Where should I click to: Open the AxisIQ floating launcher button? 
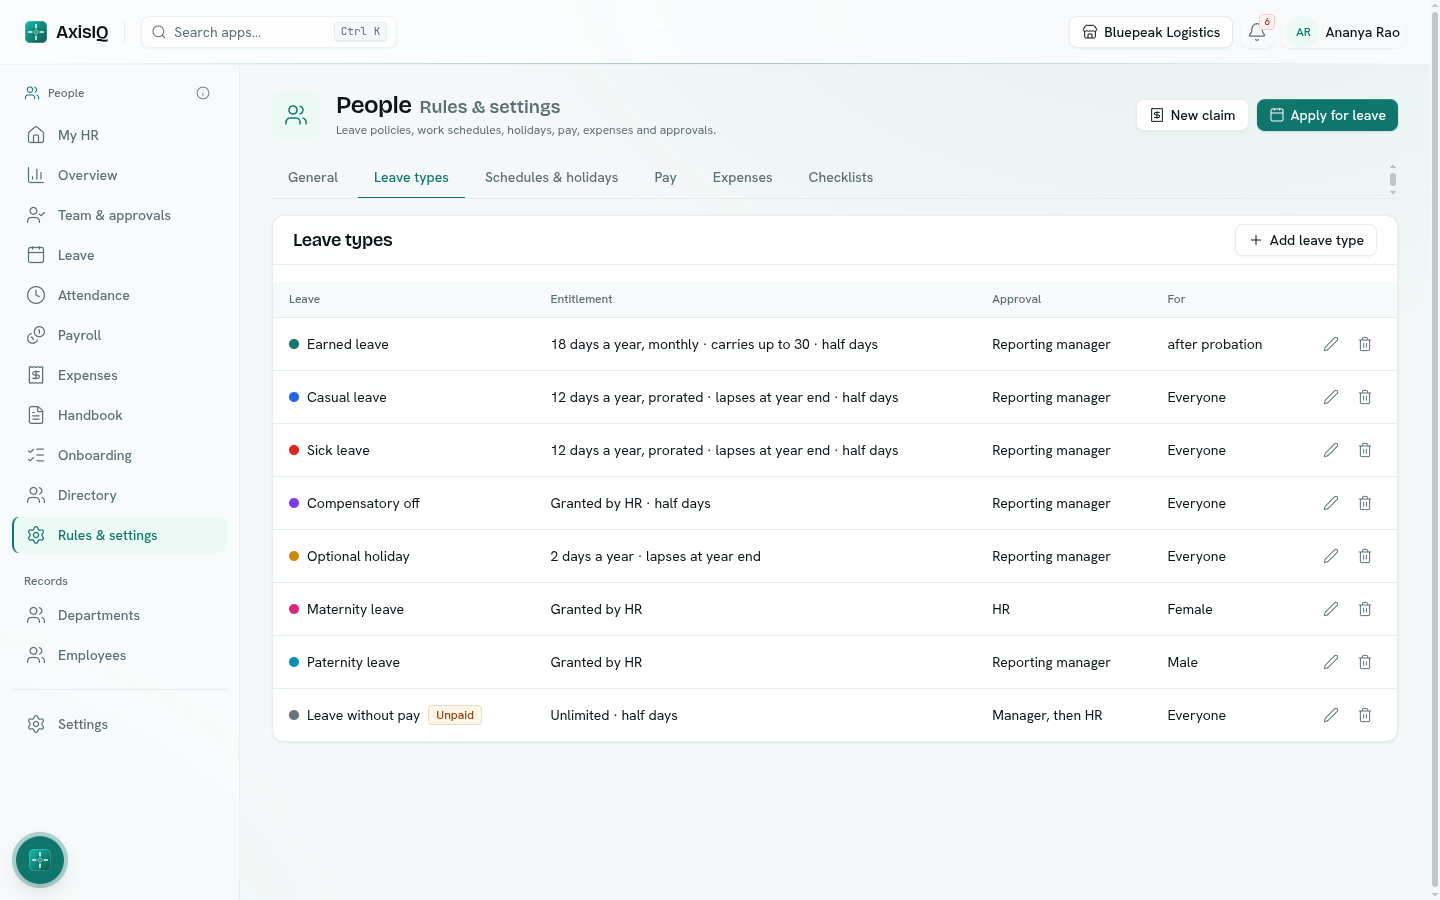[40, 860]
